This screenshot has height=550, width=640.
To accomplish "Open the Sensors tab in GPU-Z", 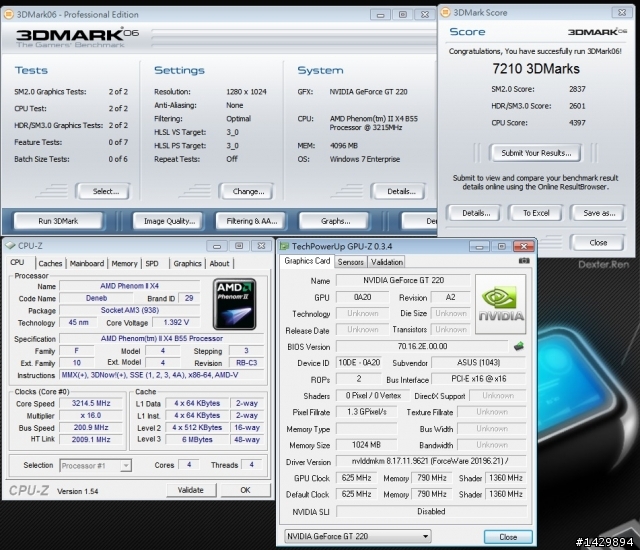I will pyautogui.click(x=350, y=262).
